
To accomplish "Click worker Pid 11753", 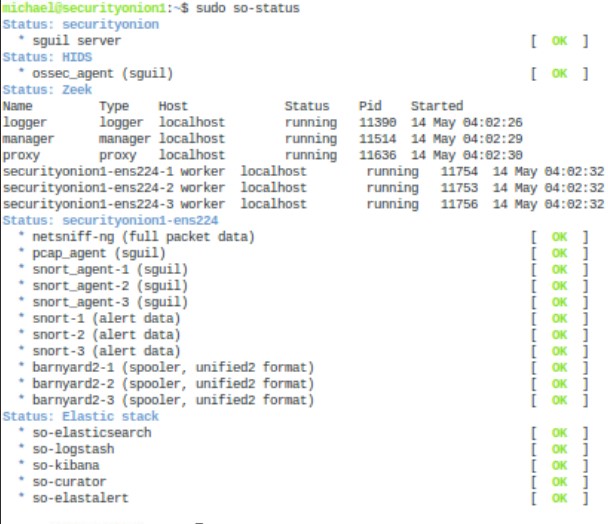I will click(x=459, y=187).
